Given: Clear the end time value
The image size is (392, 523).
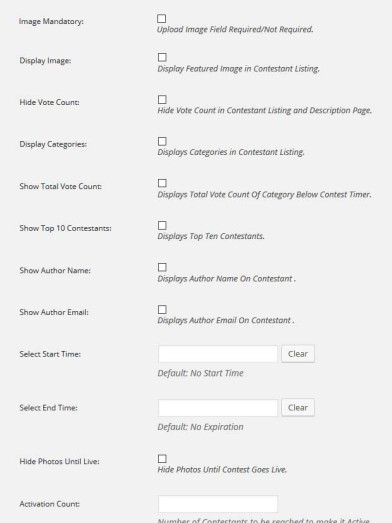Looking at the screenshot, I should point(298,408).
